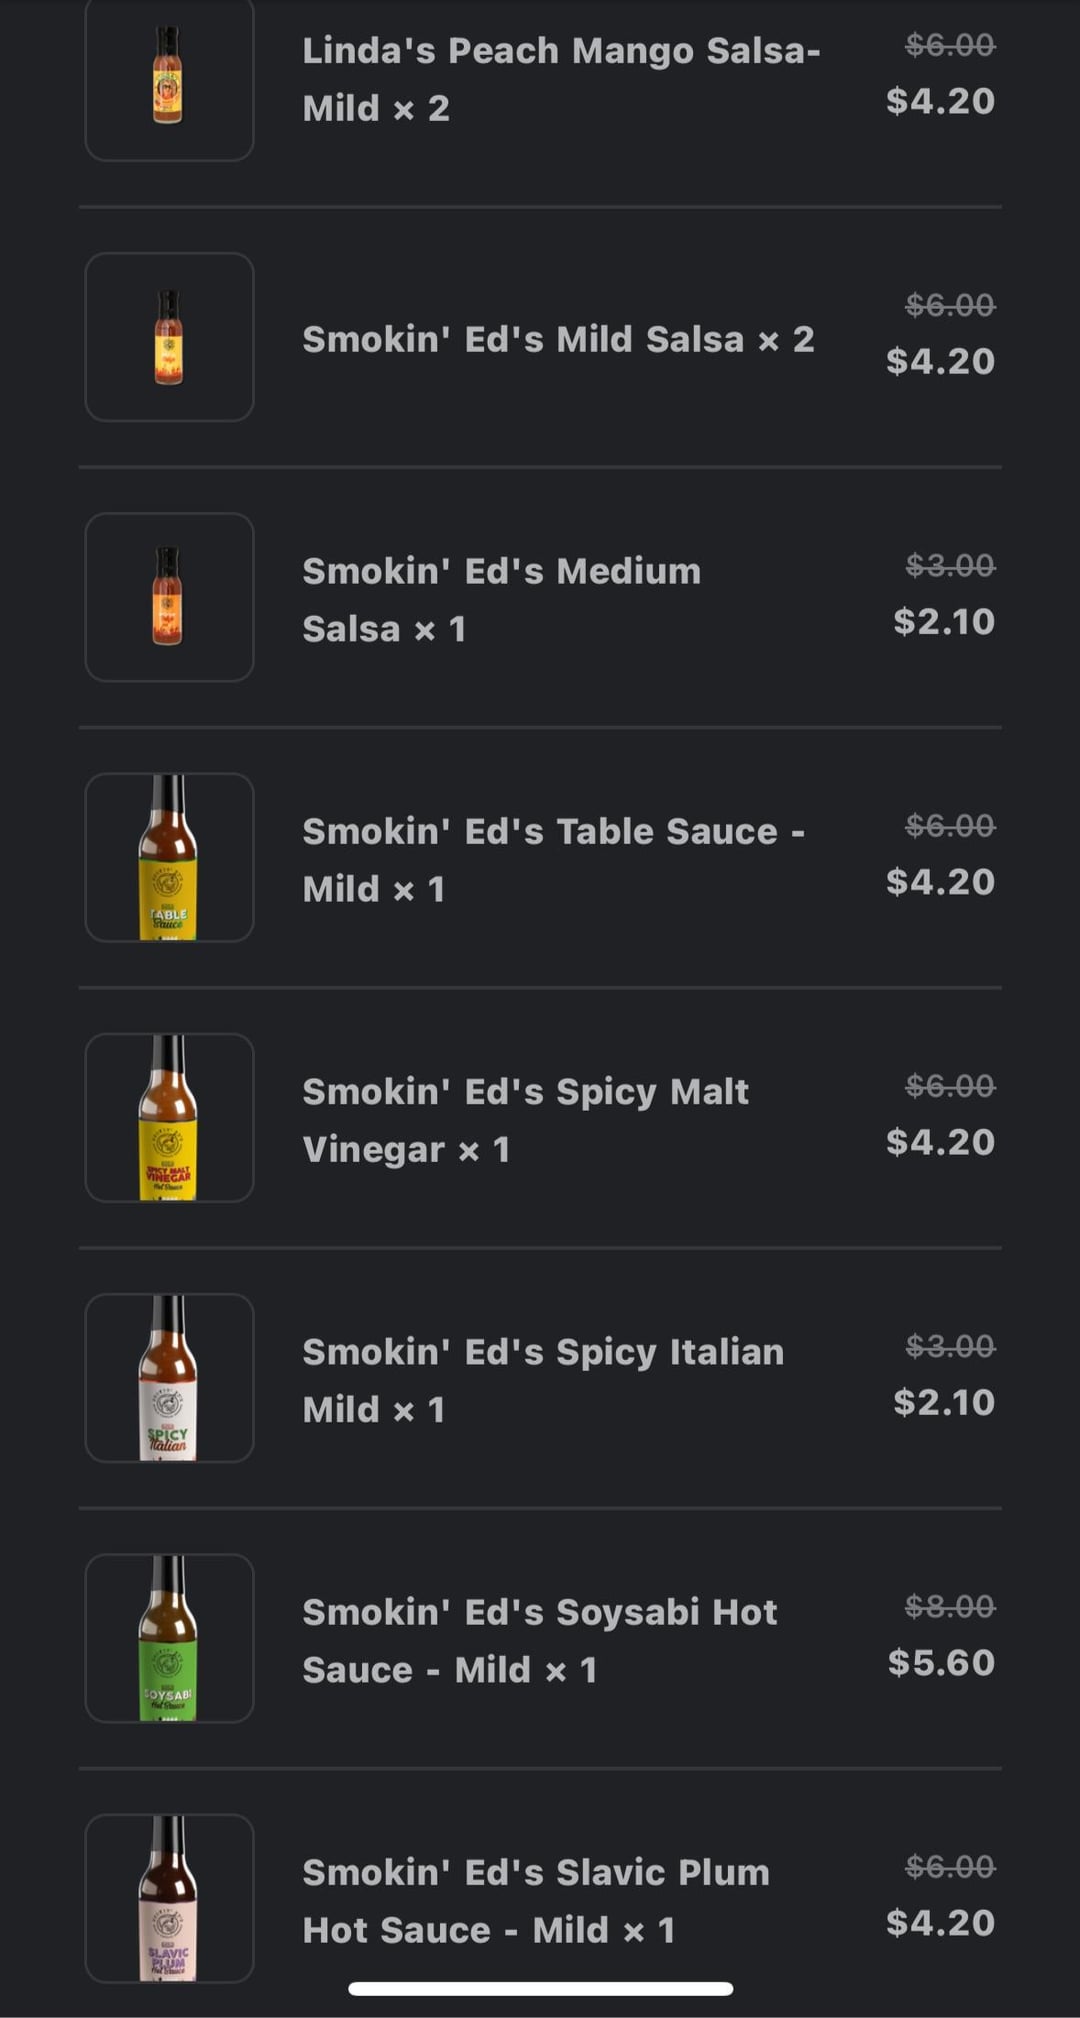The image size is (1080, 2018).
Task: Click the $2.10 Medium Salsa price
Action: [x=944, y=621]
